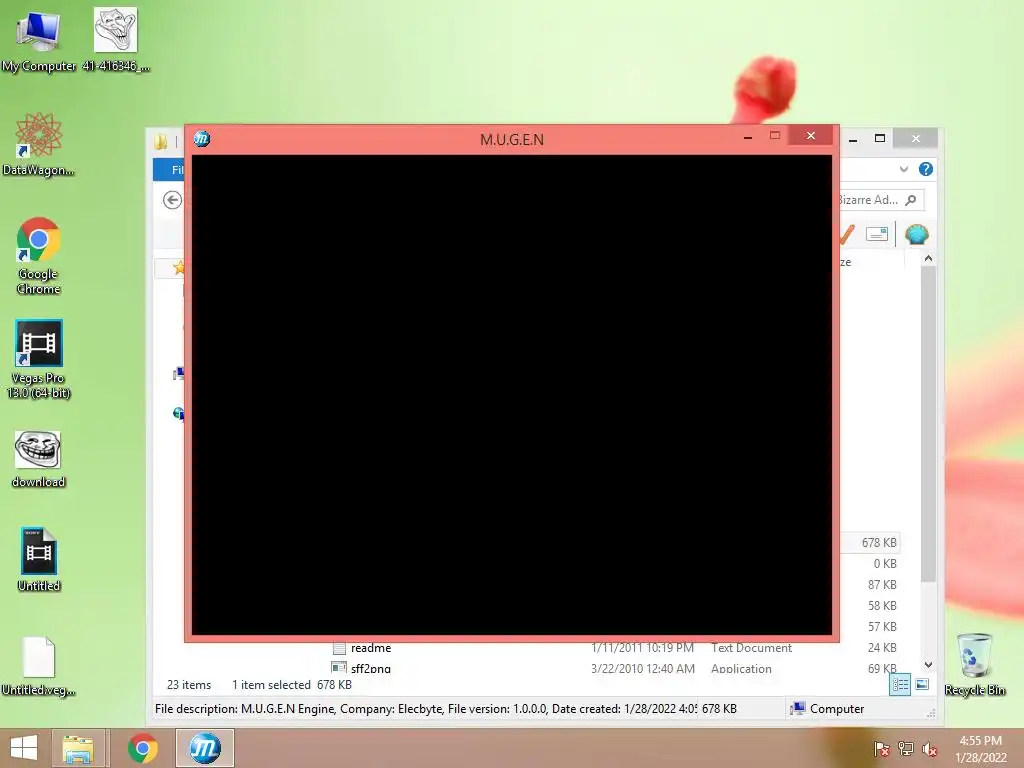
Task: Open Explorer help question mark icon
Action: coord(925,169)
